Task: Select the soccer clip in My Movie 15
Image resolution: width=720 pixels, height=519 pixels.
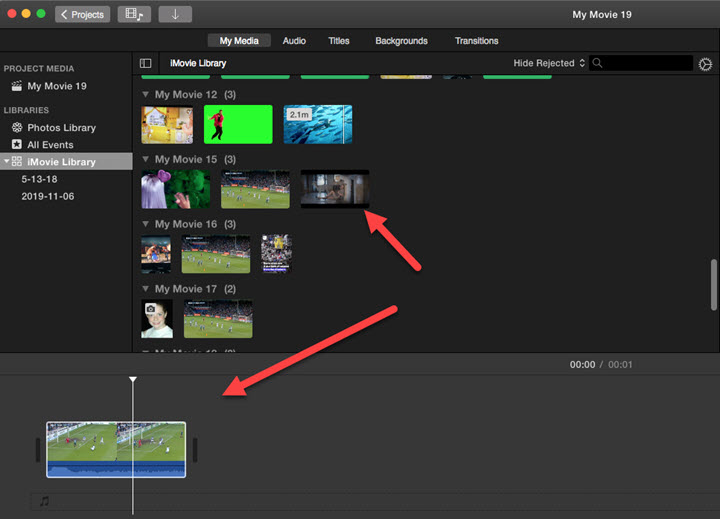Action: [x=255, y=189]
